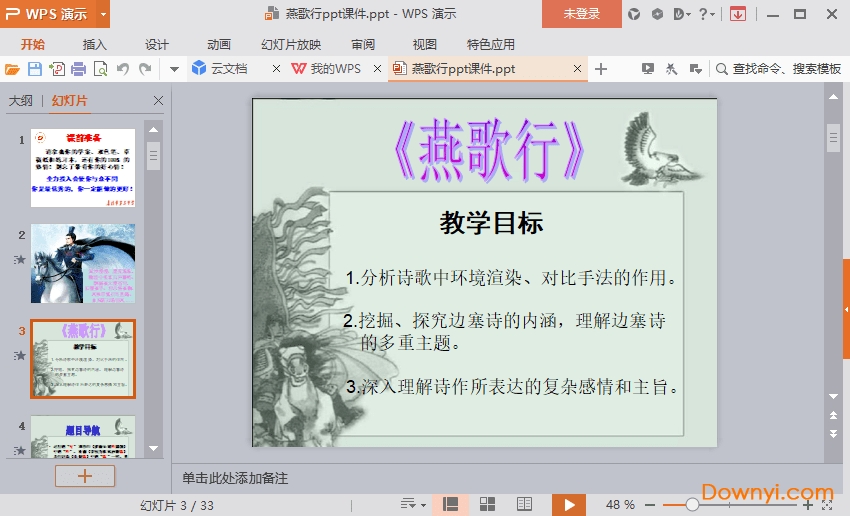The width and height of the screenshot is (850, 516).
Task: Open the 设计 ribbon tab
Action: coord(157,44)
